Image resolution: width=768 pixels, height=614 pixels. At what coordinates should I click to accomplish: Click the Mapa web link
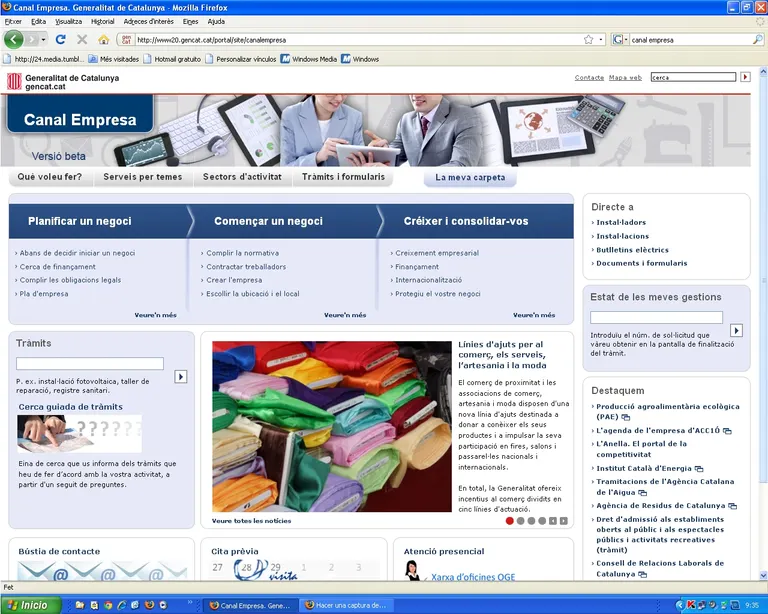pyautogui.click(x=625, y=77)
